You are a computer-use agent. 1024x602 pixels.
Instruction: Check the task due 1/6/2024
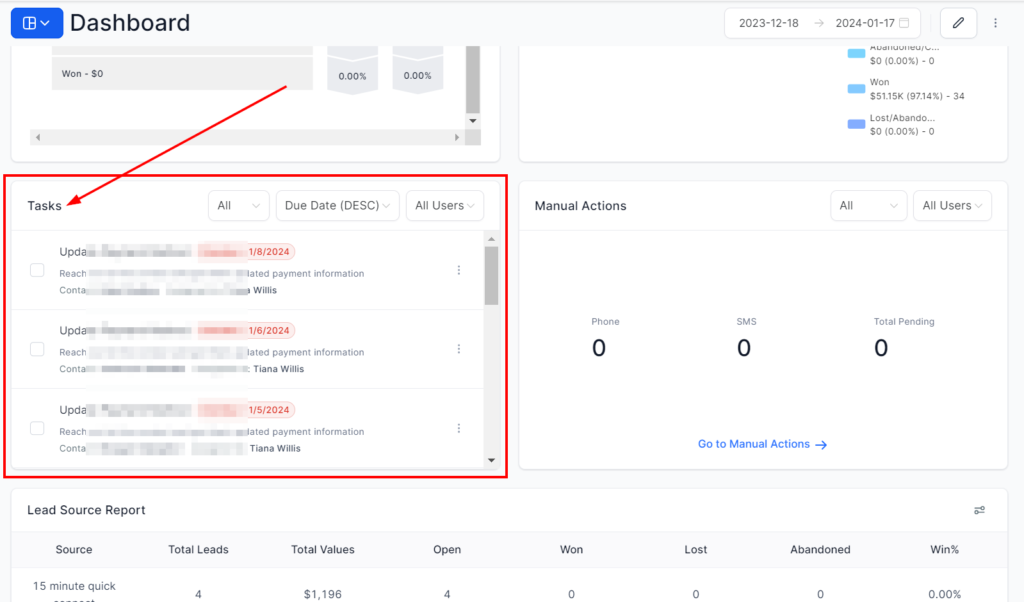click(37, 349)
